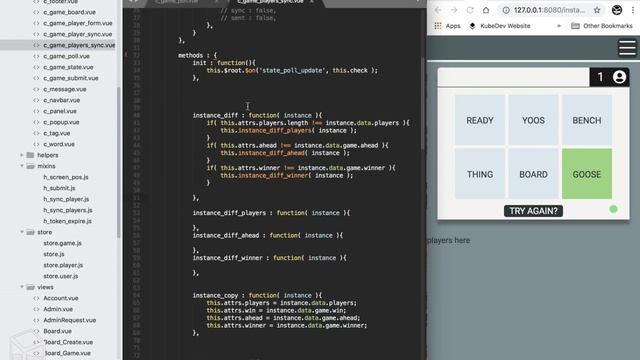
Task: Open c_game_player_form.vue in the sidebar
Action: (x=78, y=23)
